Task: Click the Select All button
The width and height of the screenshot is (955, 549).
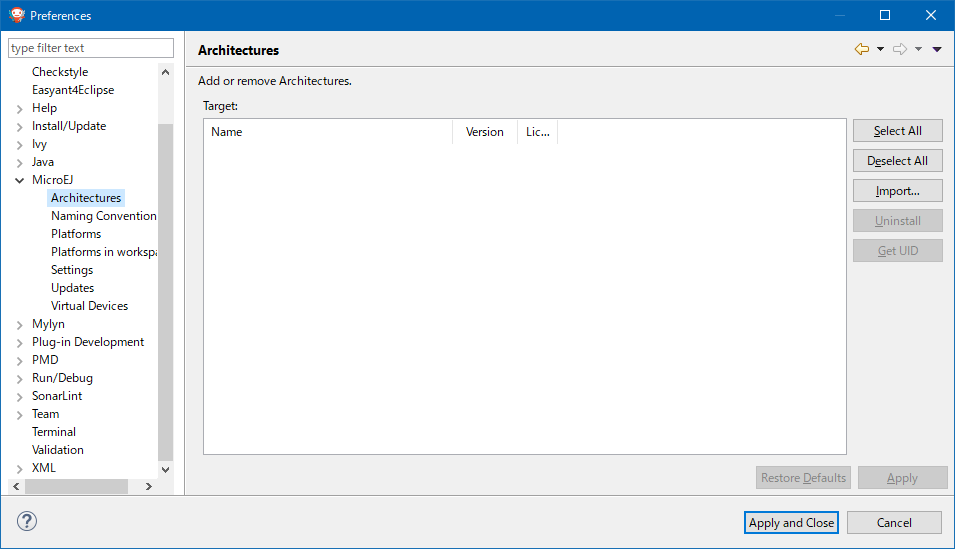Action: (x=898, y=131)
